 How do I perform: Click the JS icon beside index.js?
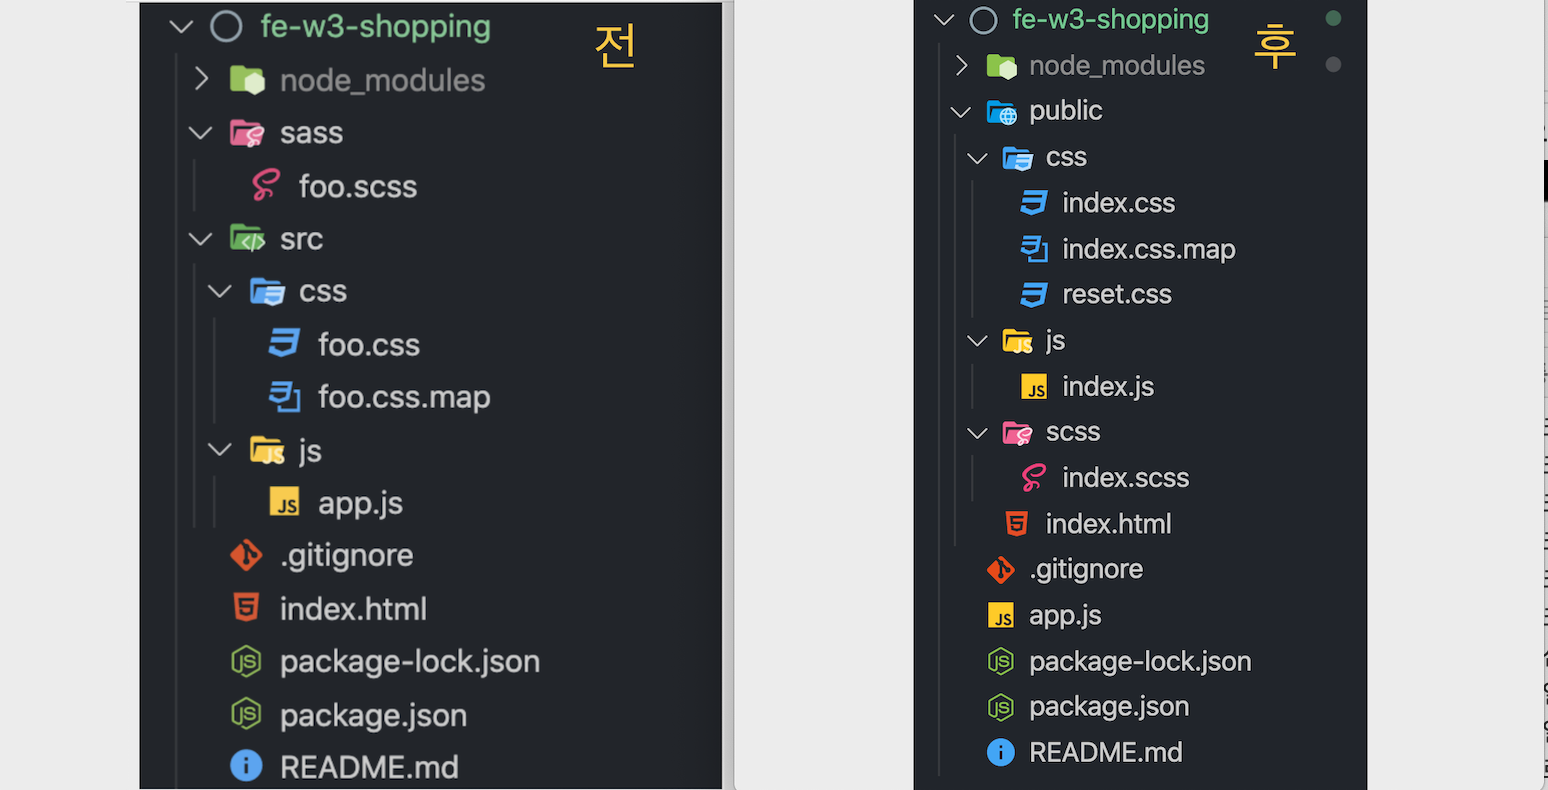1034,387
